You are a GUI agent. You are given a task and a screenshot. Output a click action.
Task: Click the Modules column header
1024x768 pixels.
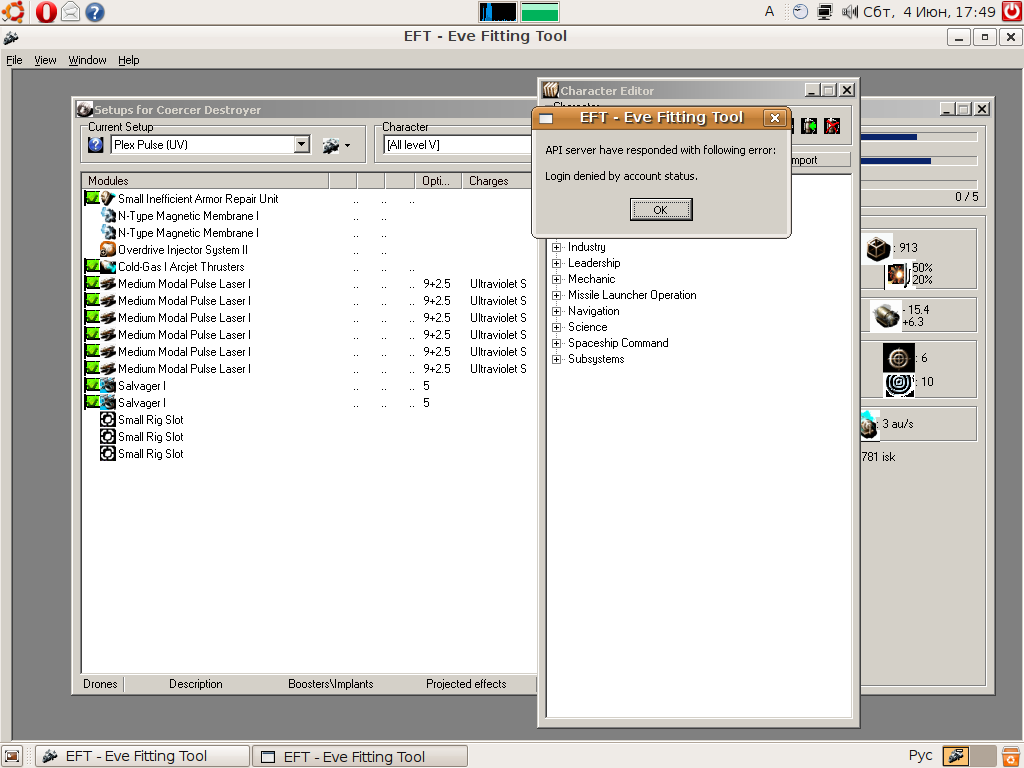tap(206, 181)
